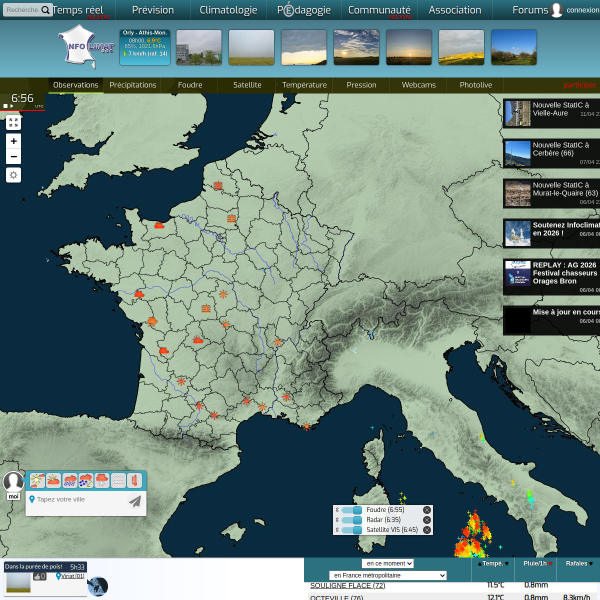The width and height of the screenshot is (600, 600).
Task: Select thermometer temperature icon
Action: [134, 480]
